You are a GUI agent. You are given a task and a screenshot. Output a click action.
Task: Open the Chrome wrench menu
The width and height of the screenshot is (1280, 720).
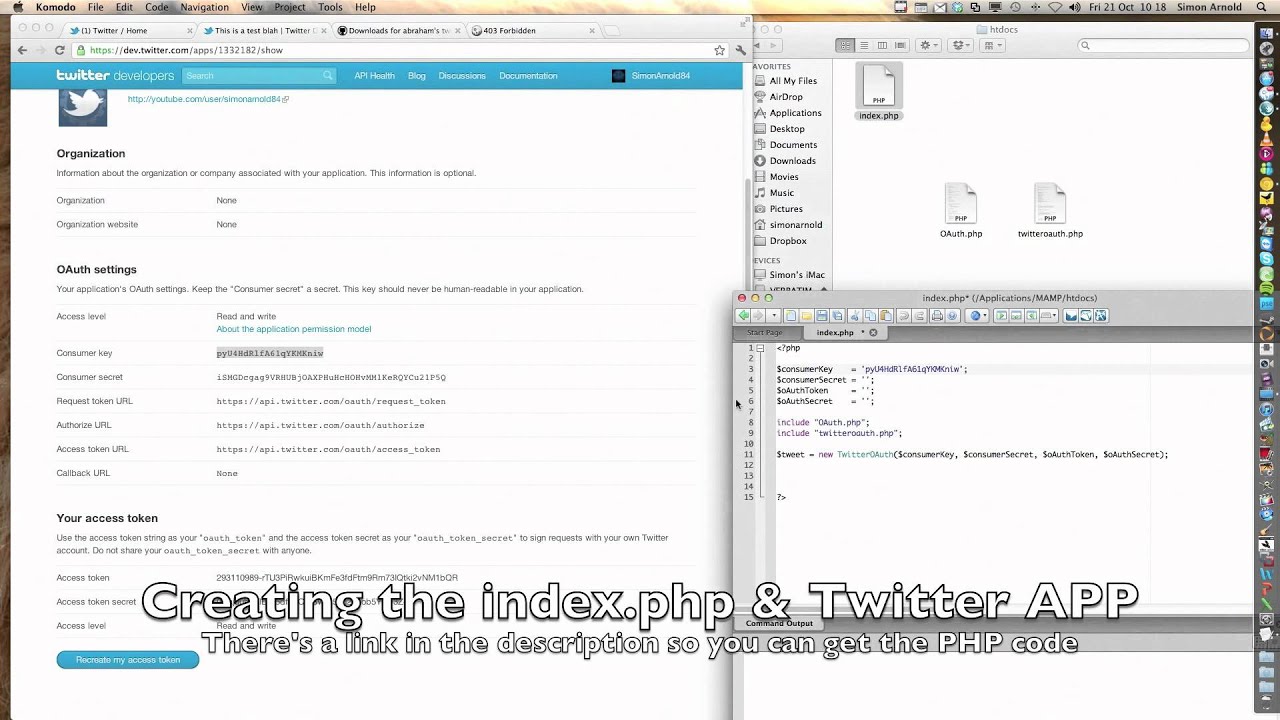click(x=741, y=50)
